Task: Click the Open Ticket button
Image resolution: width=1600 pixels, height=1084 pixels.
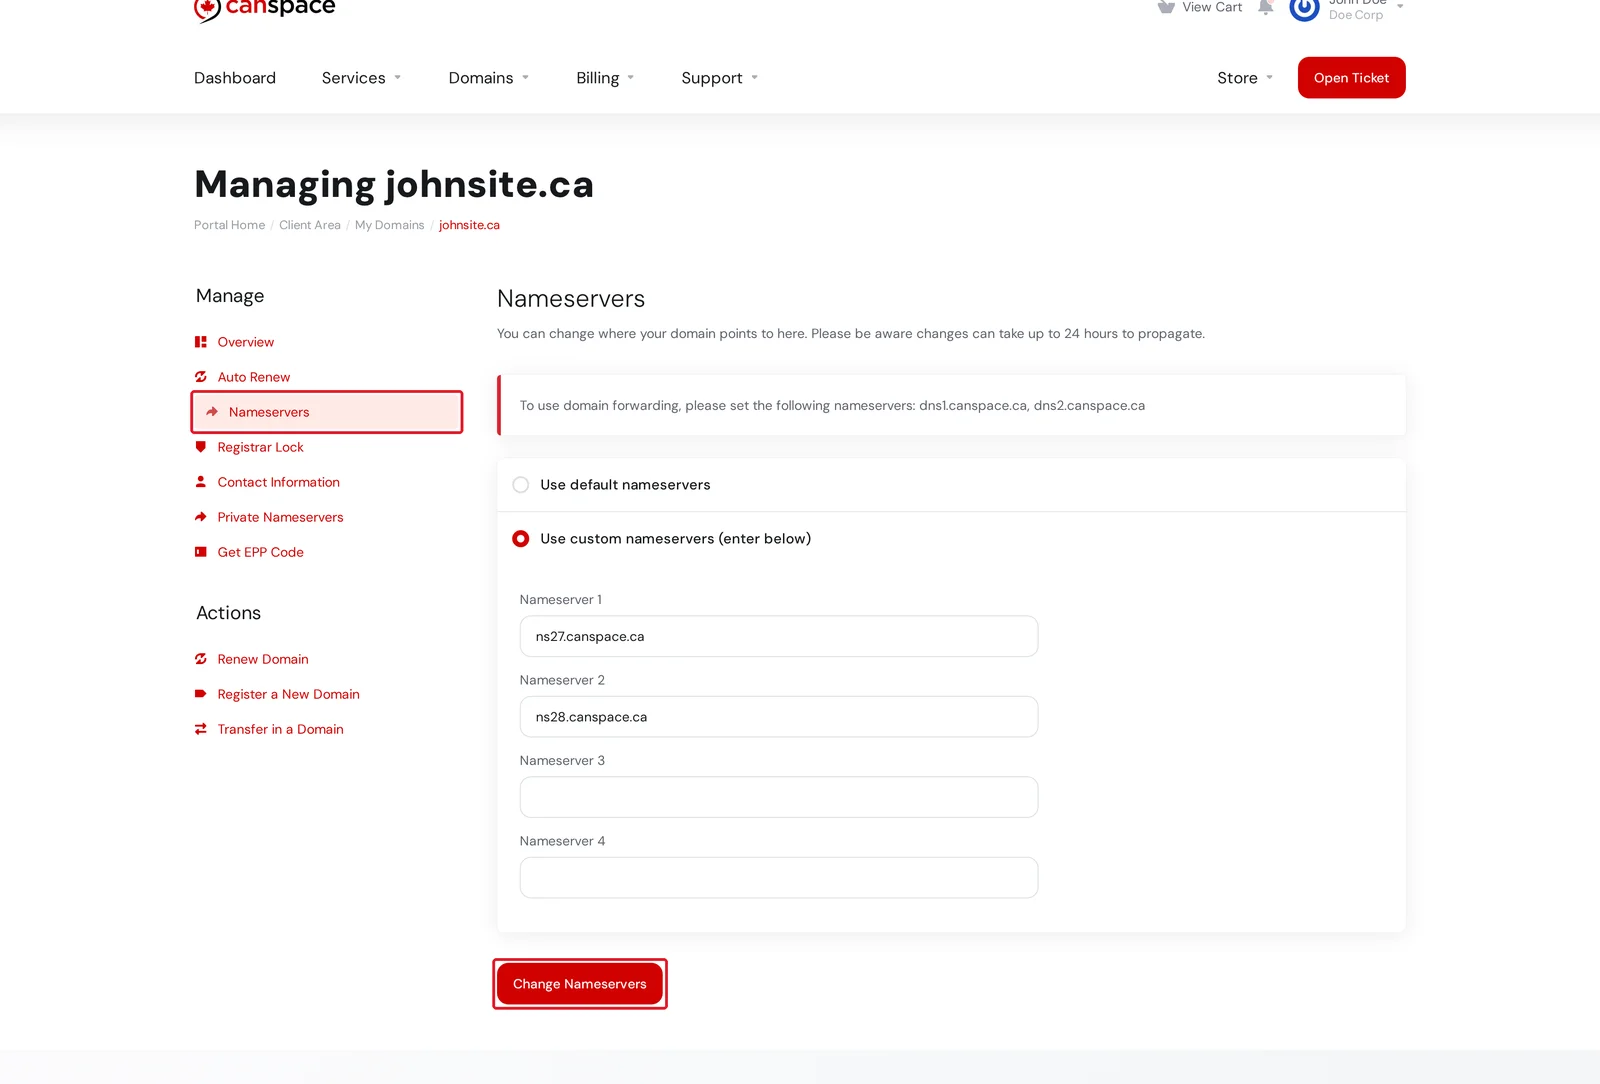Action: 1352,78
